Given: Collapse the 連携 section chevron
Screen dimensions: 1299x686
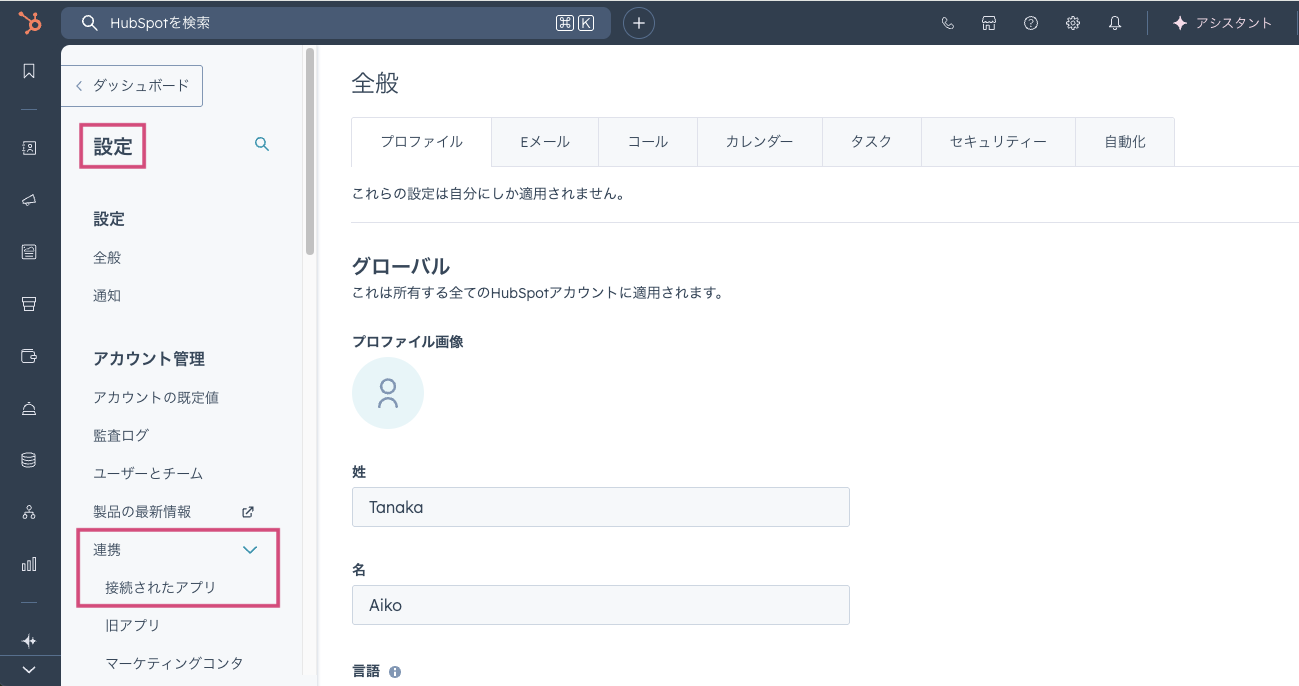Looking at the screenshot, I should [250, 550].
